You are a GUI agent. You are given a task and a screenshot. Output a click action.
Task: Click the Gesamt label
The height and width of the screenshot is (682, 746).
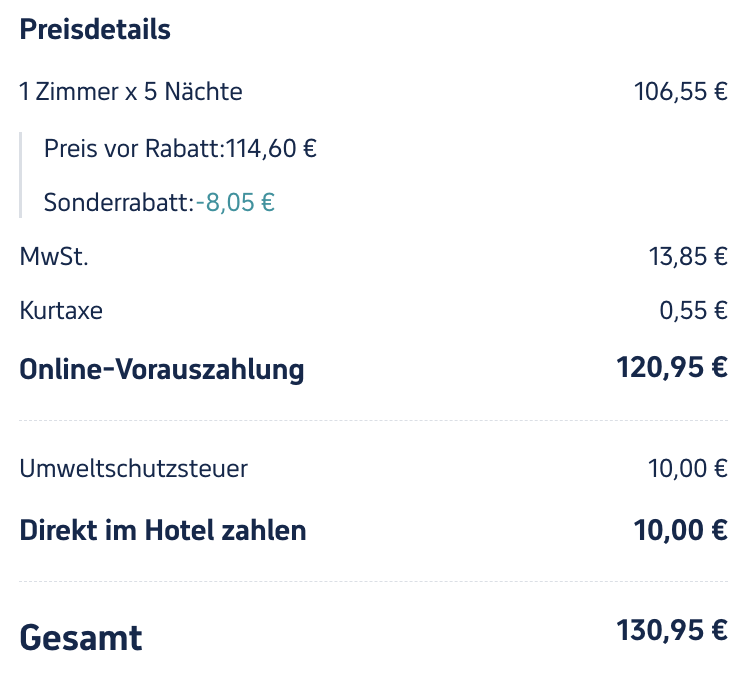click(81, 638)
